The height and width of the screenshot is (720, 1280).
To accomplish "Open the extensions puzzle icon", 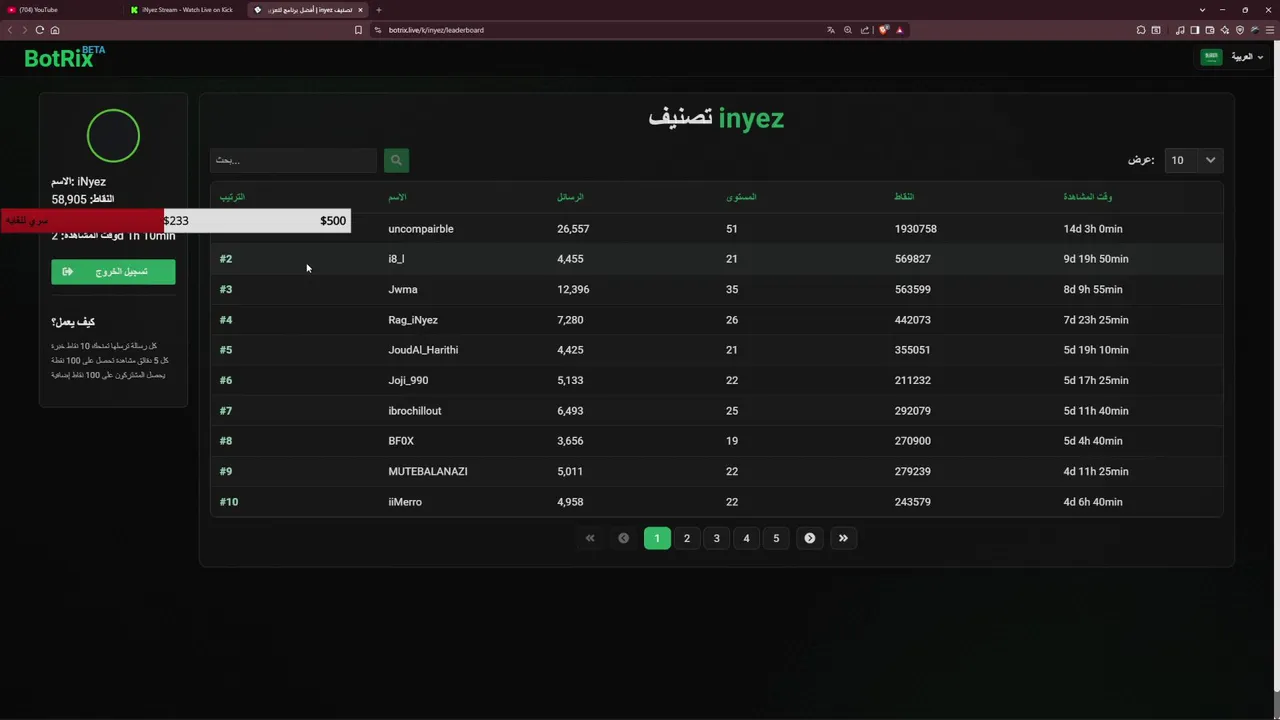I will (x=1141, y=30).
